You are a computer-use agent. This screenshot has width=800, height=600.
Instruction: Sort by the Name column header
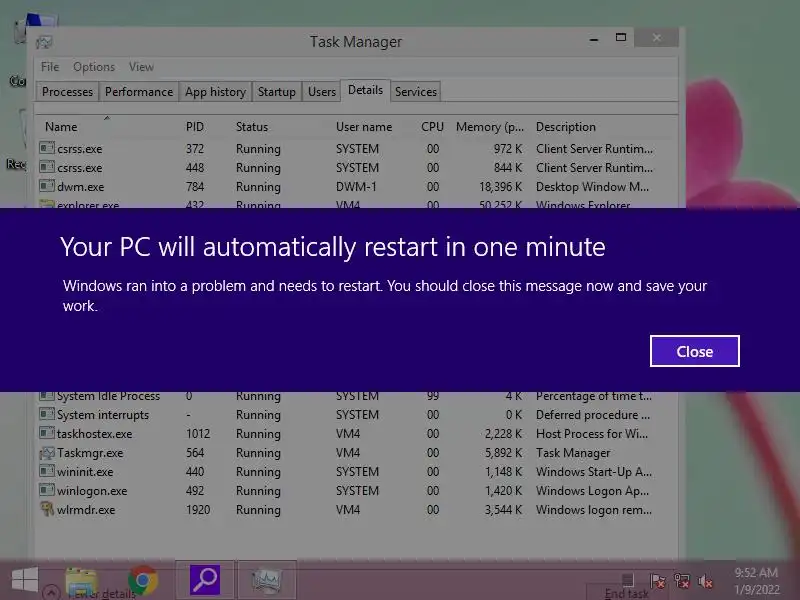[61, 127]
